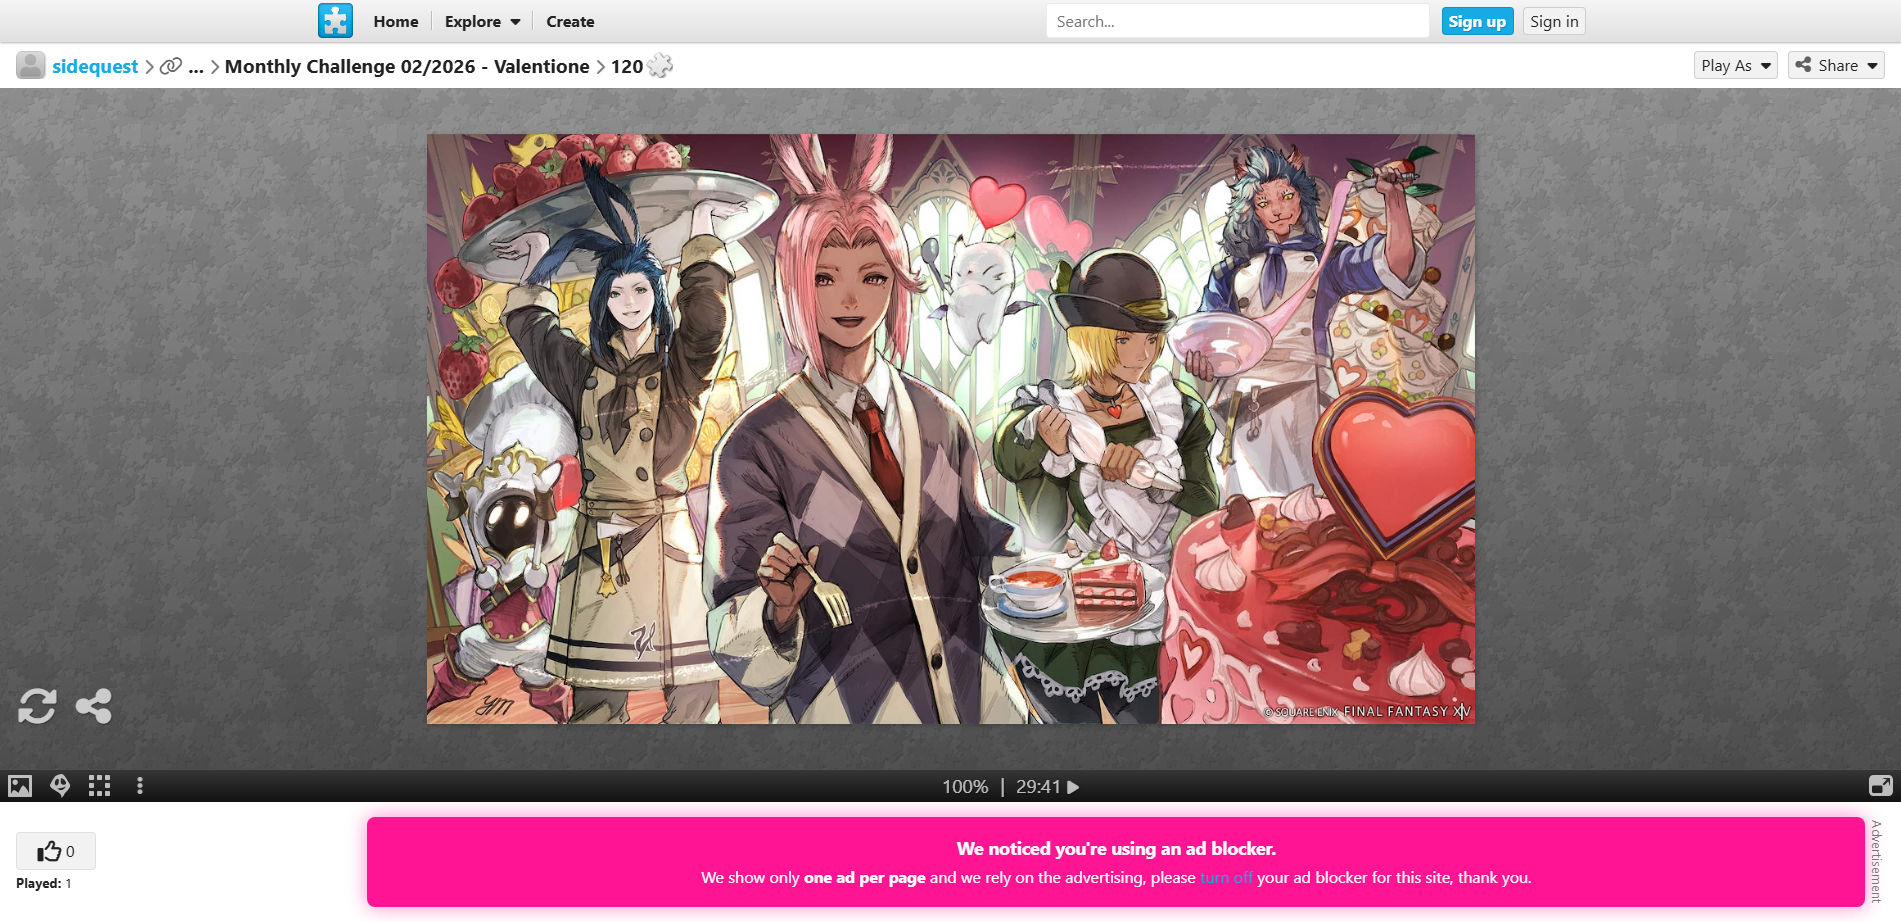The image size is (1901, 922).
Task: Click the puzzle timer play control
Action: tap(1073, 787)
